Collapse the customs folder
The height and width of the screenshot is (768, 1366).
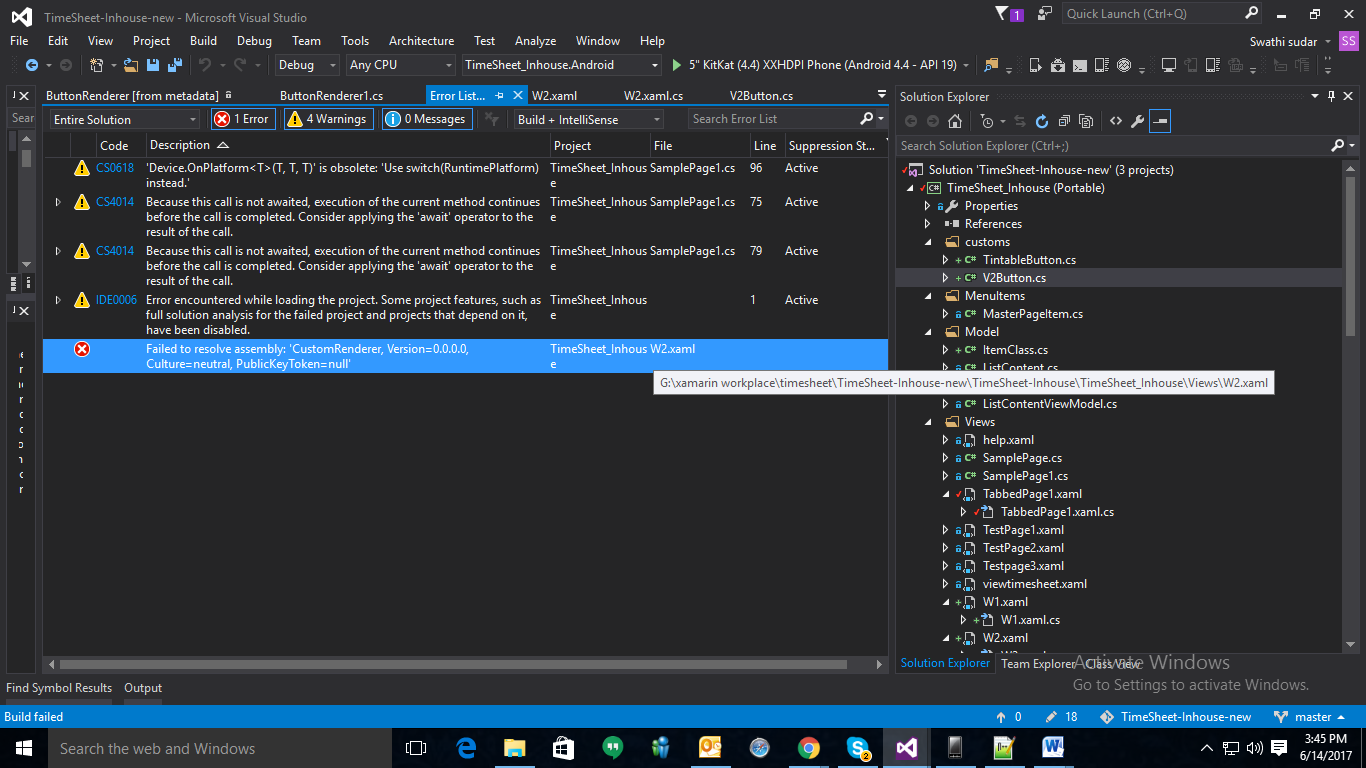click(927, 242)
